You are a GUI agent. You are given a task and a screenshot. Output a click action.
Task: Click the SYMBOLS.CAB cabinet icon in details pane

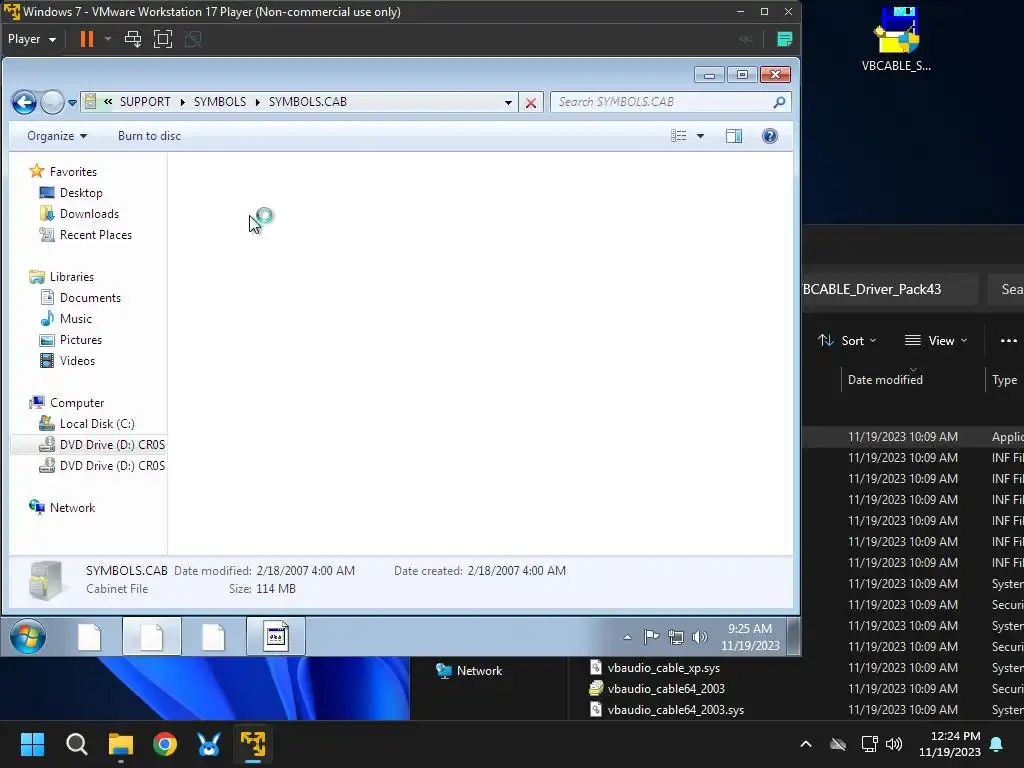(x=46, y=581)
